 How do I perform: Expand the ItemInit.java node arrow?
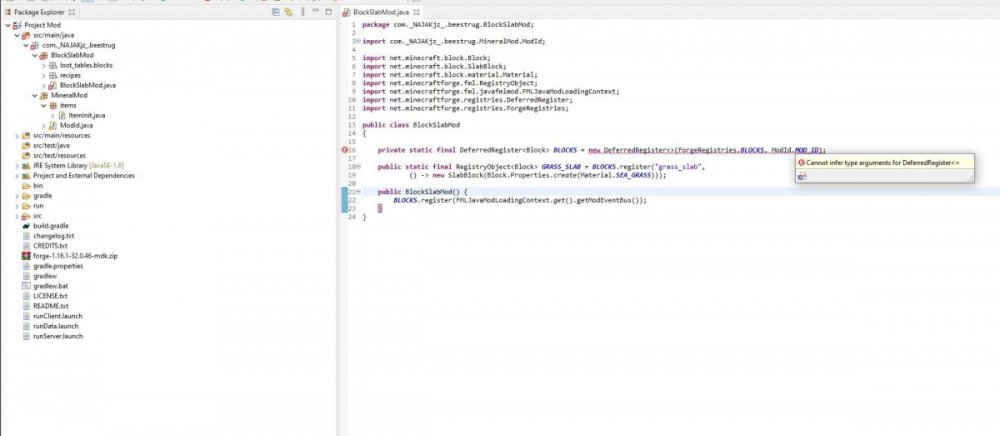(x=53, y=116)
